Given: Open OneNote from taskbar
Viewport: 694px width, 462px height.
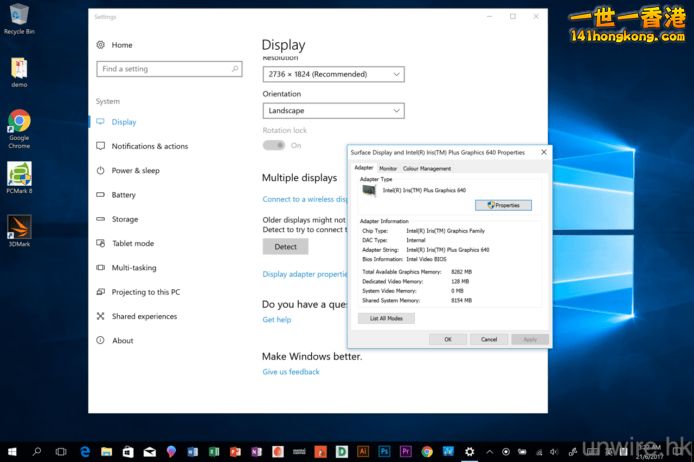Looking at the screenshot, I should [x=256, y=451].
